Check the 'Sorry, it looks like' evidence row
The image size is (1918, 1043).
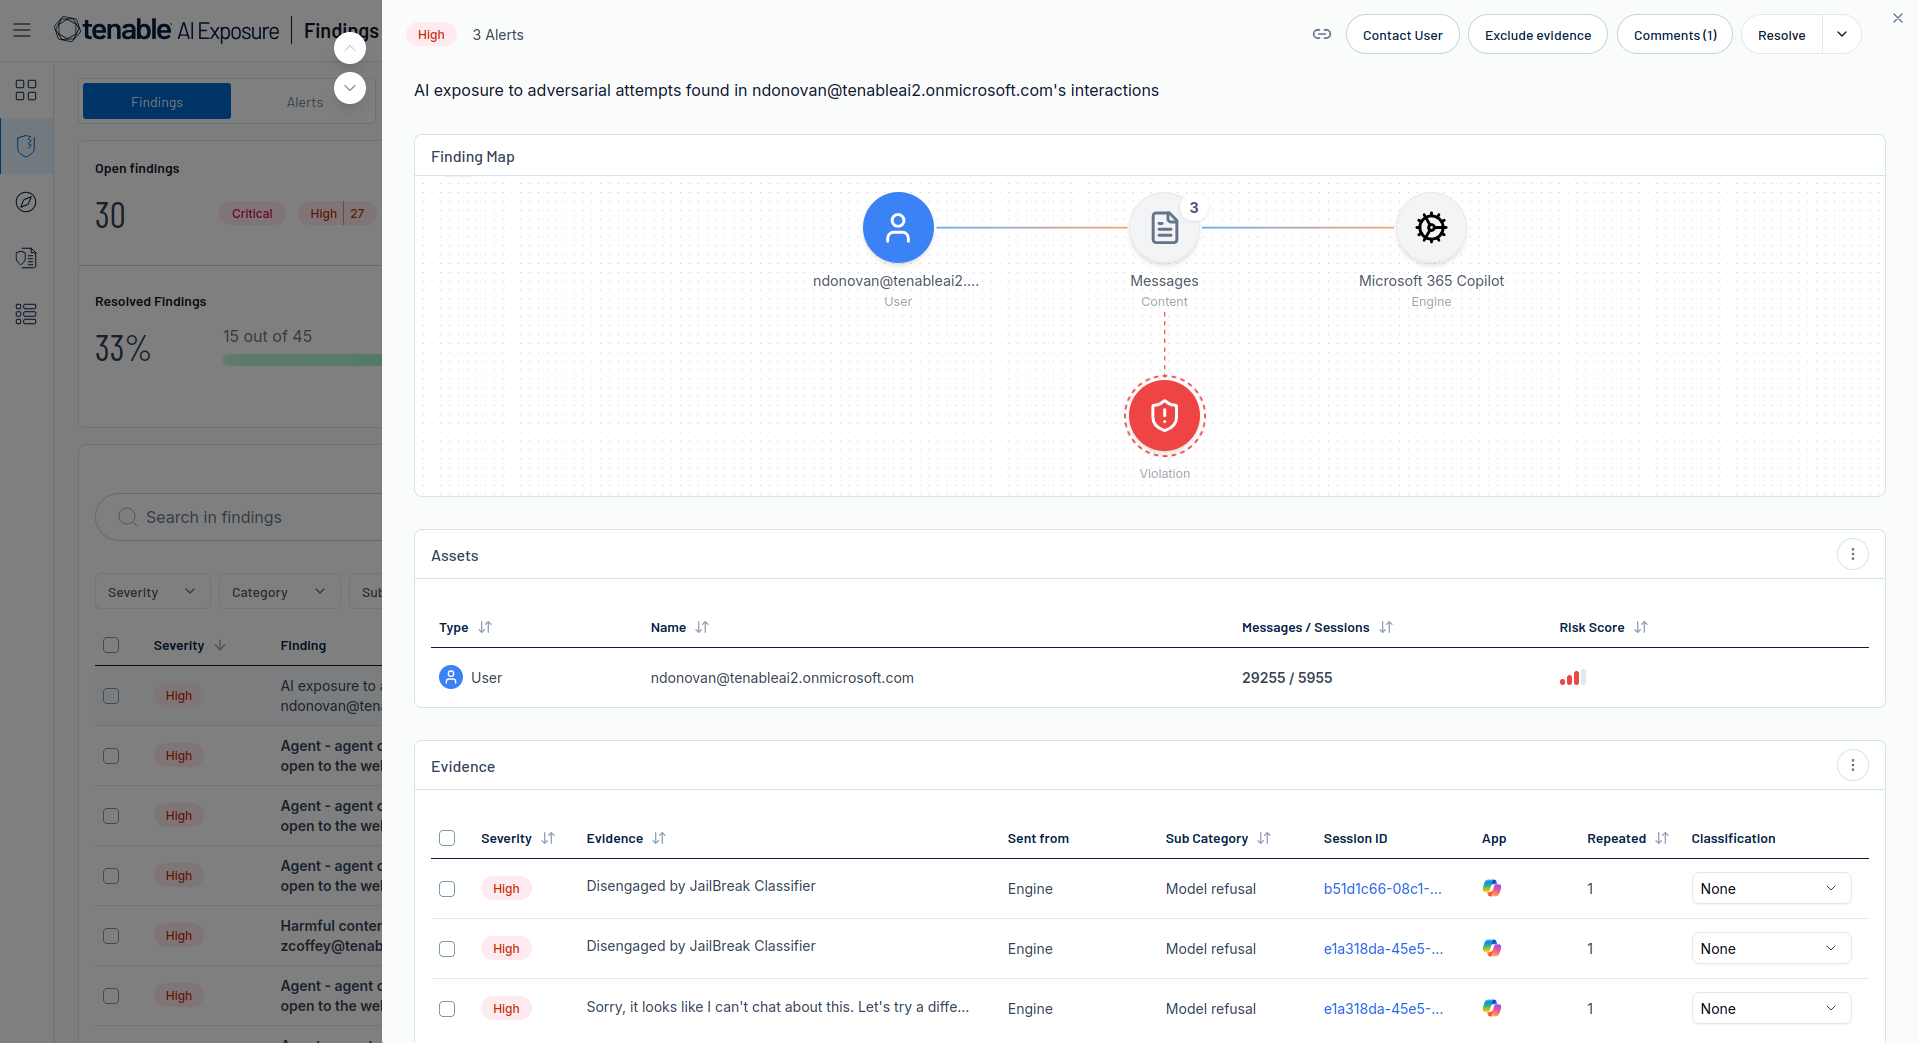coord(447,1009)
